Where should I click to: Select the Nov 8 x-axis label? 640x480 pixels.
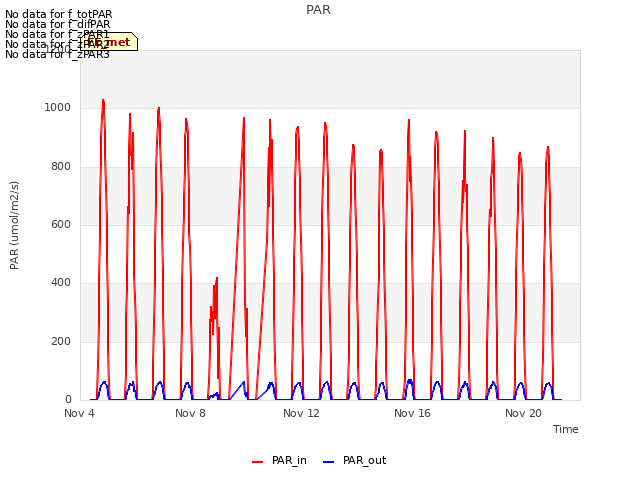pyautogui.click(x=190, y=413)
